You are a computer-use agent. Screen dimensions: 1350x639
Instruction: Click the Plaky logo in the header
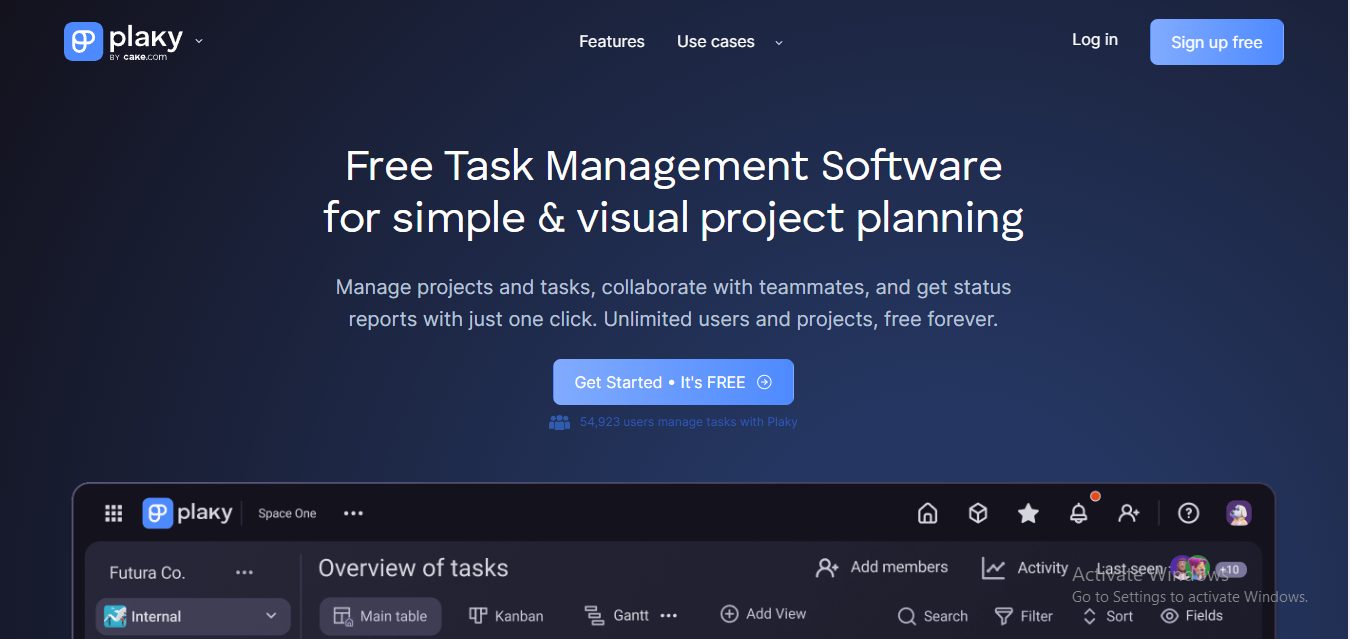point(123,41)
